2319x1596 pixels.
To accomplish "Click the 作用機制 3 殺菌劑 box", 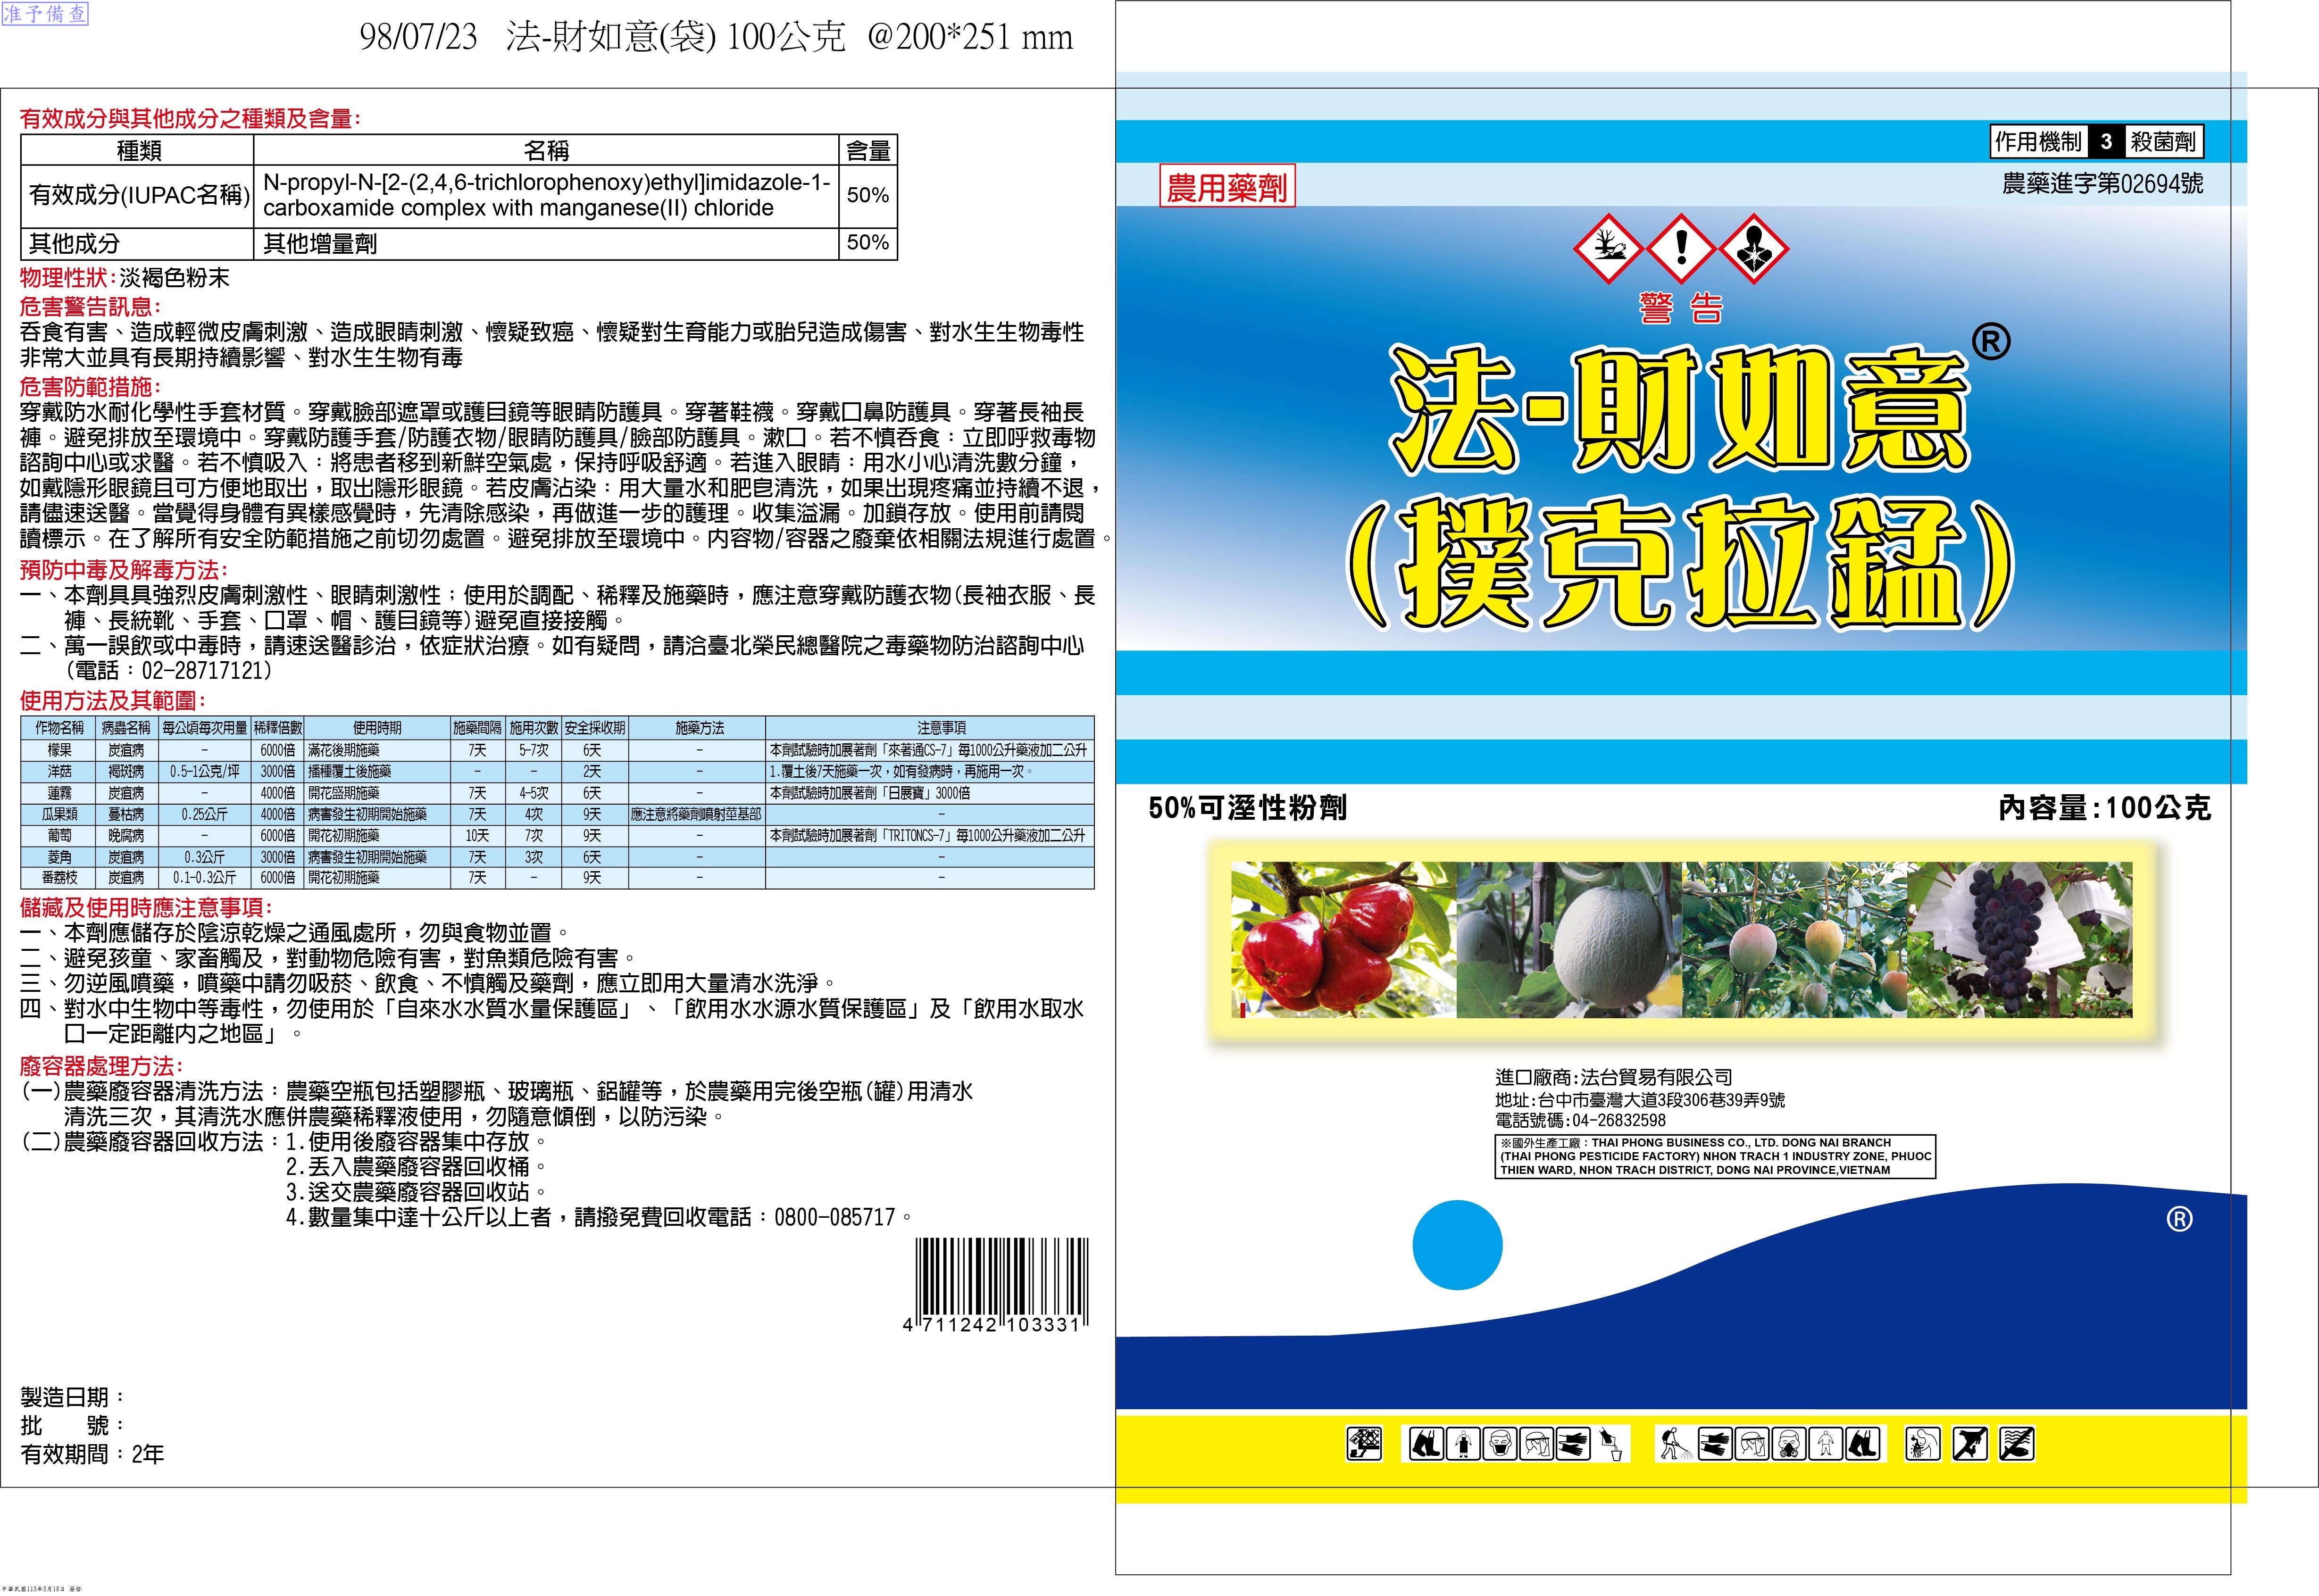I will (2096, 141).
